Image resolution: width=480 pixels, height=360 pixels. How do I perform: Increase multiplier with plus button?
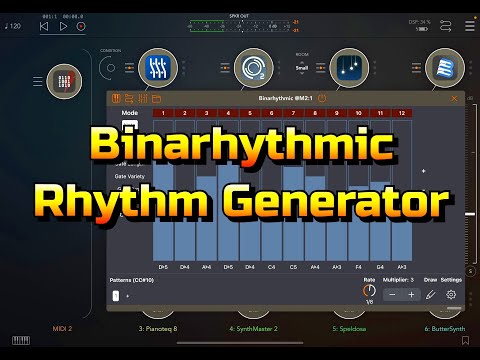coord(411,295)
